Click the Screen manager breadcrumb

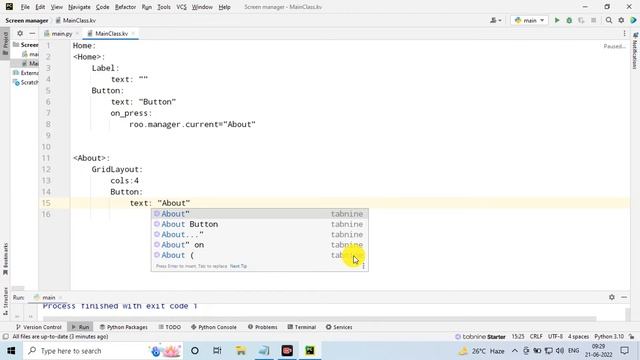point(27,20)
